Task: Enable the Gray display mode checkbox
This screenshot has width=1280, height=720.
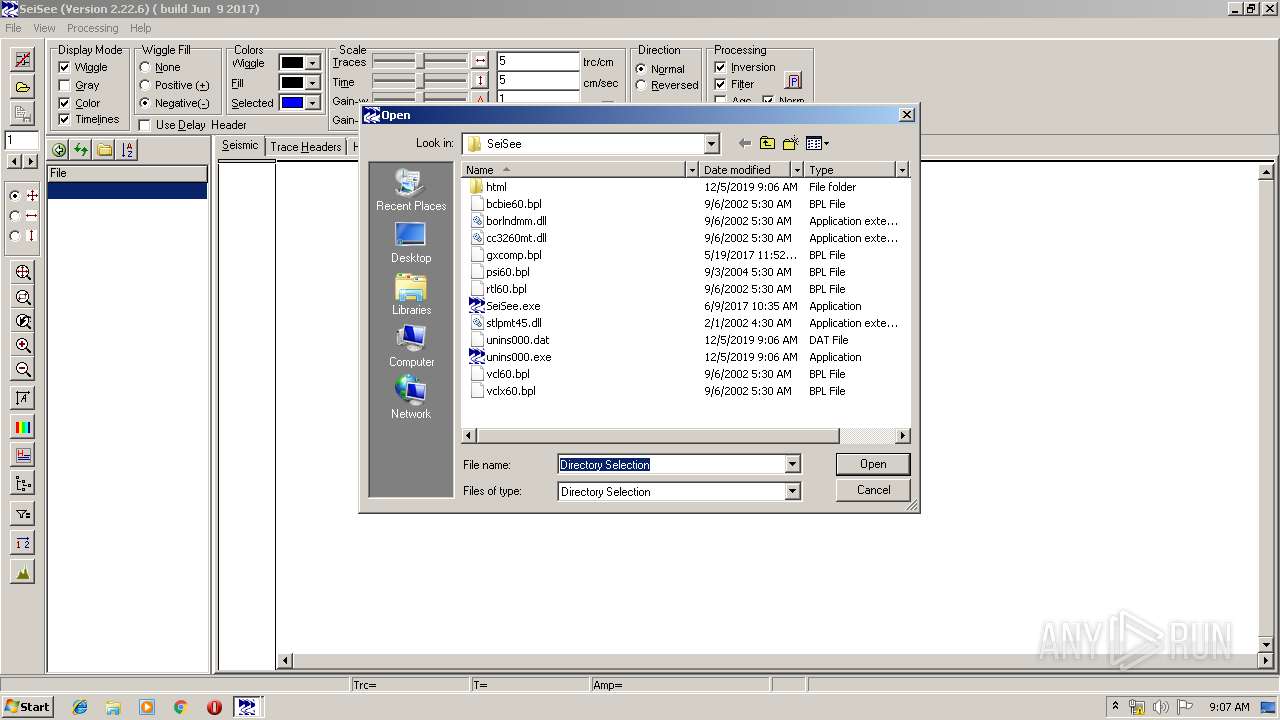Action: pos(64,85)
